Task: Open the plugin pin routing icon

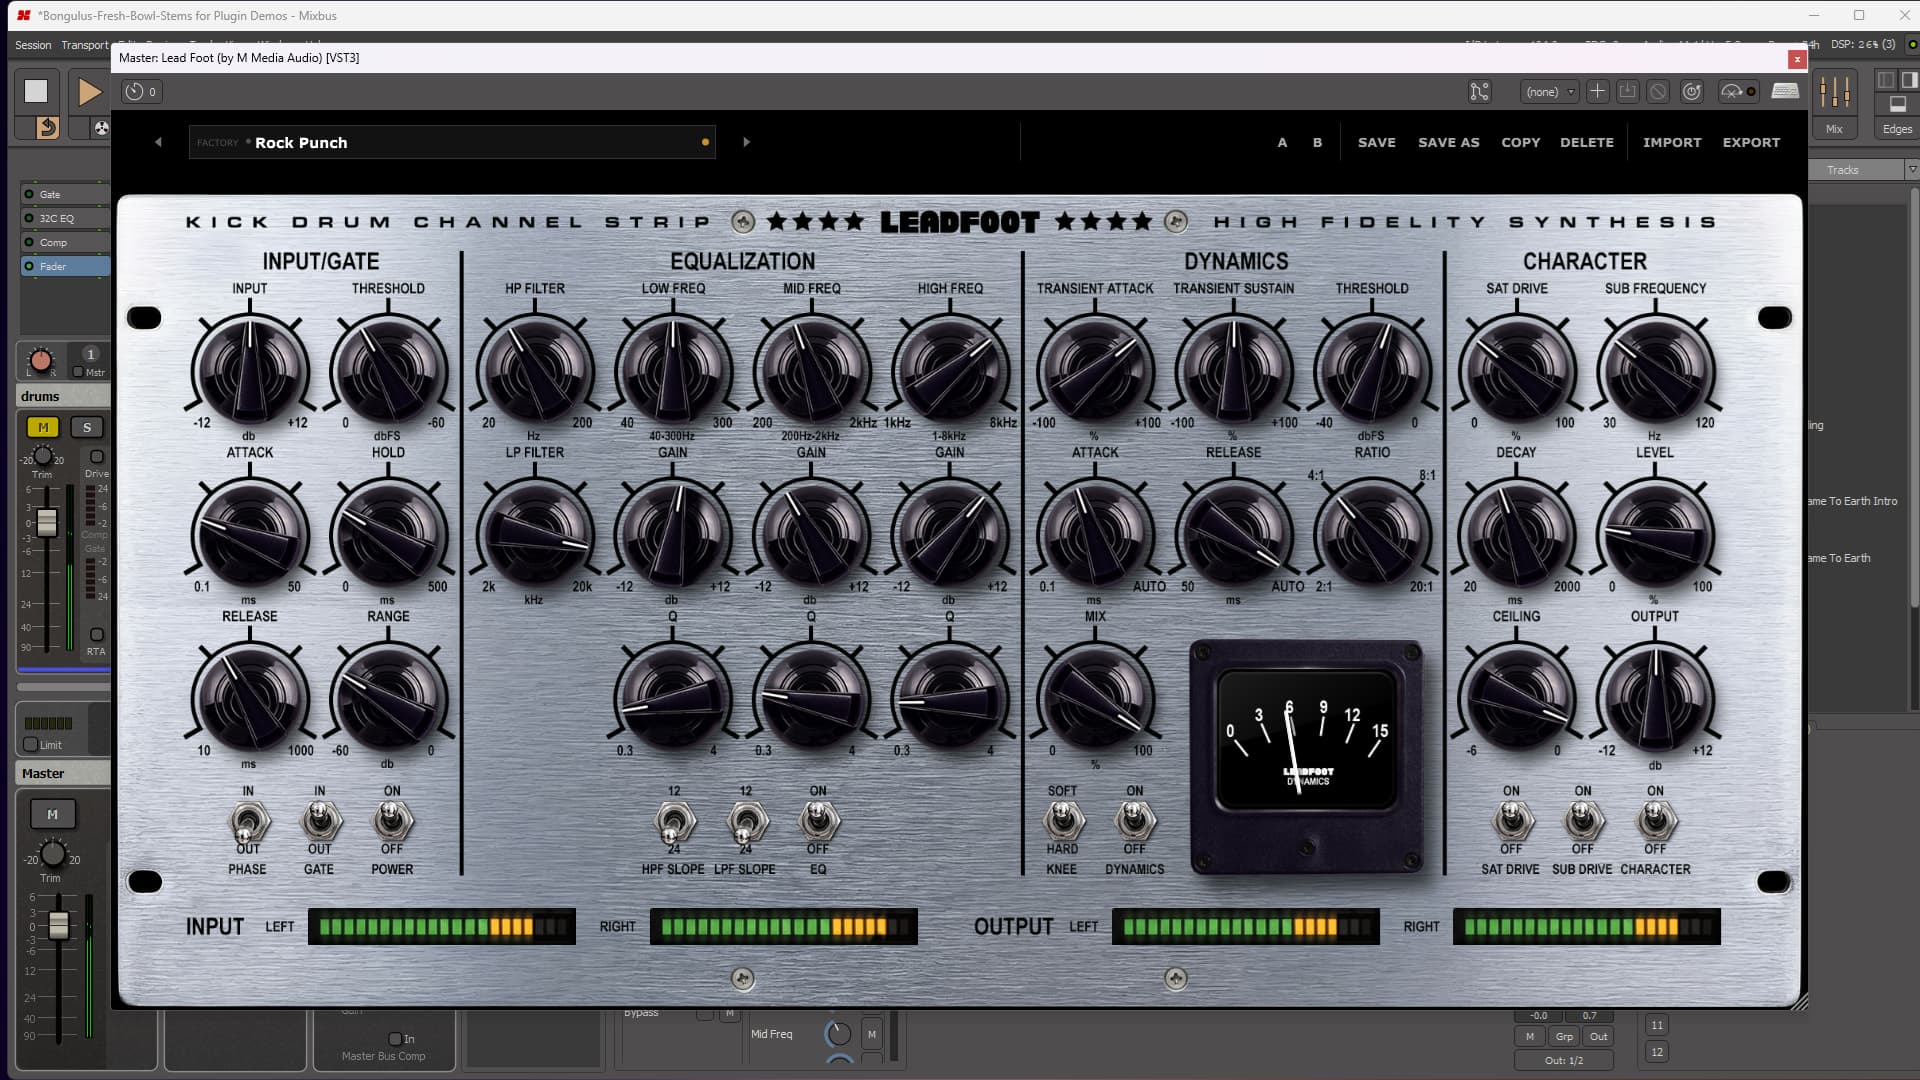Action: point(1479,92)
